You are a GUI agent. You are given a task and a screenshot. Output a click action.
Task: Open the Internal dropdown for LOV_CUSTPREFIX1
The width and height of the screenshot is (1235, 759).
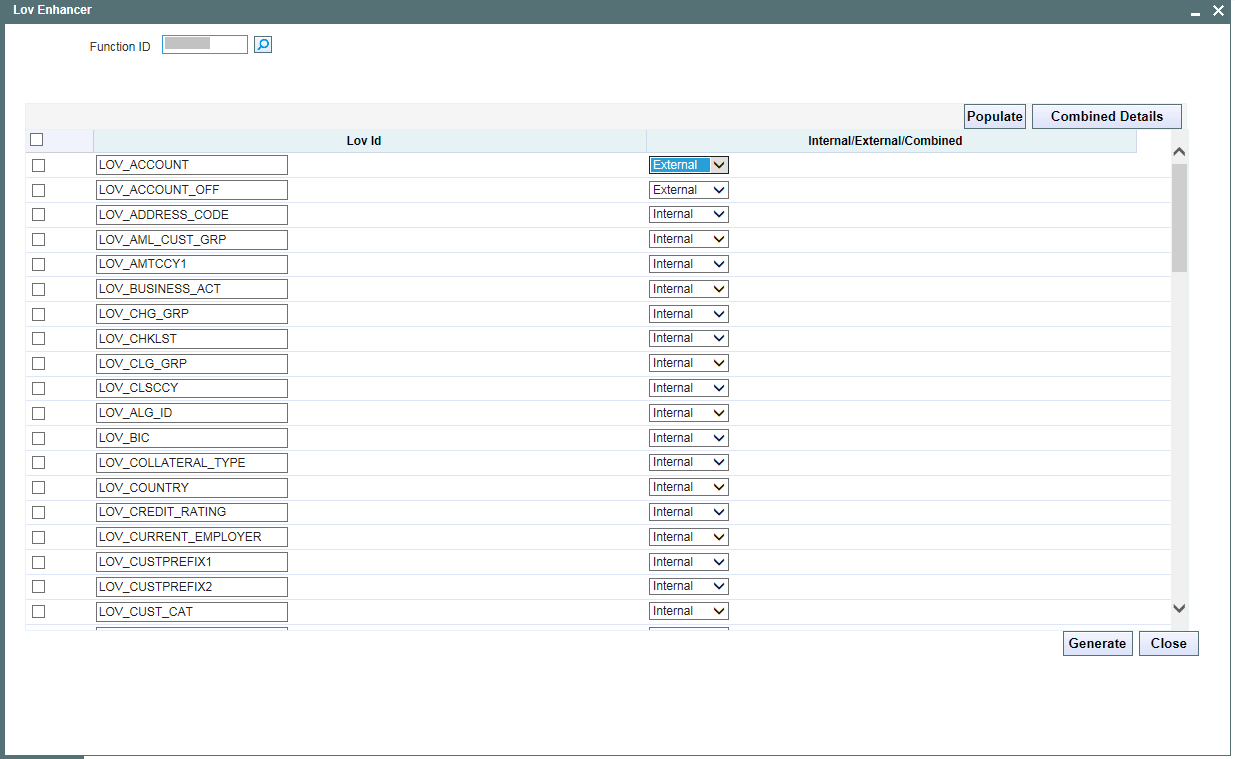689,562
